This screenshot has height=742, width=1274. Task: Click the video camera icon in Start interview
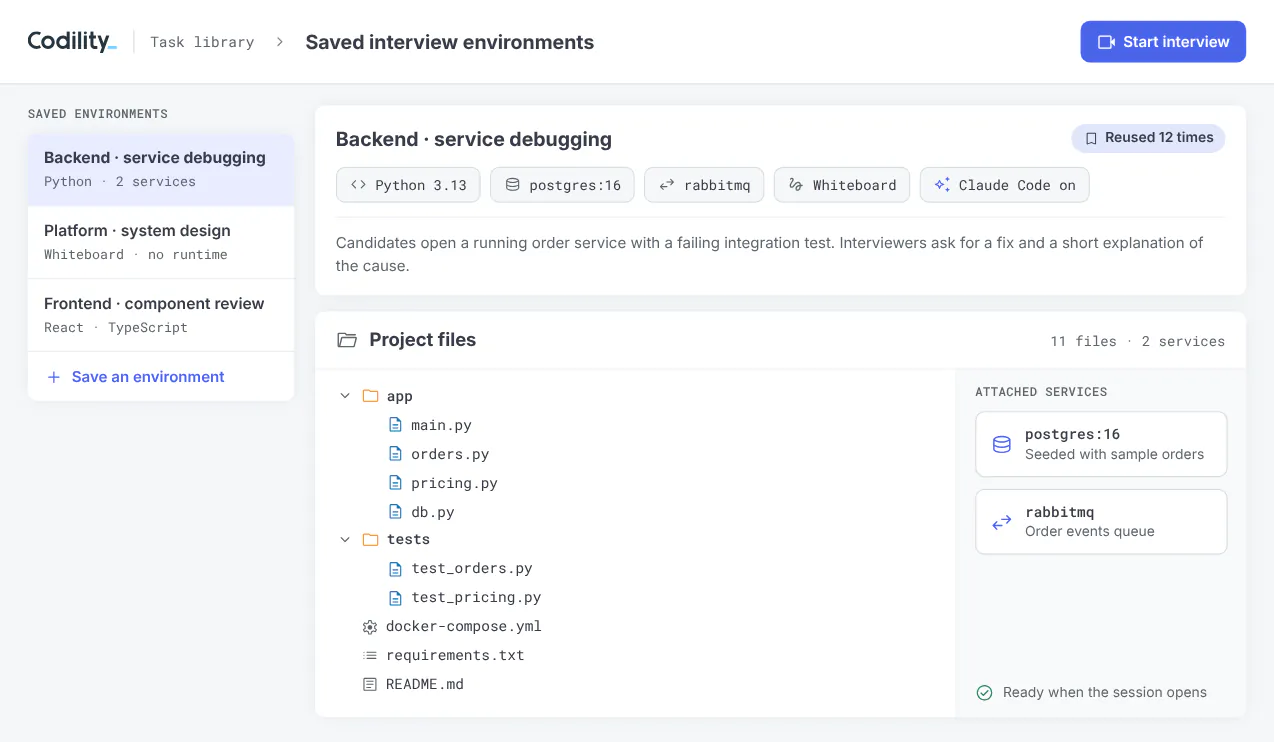1106,42
